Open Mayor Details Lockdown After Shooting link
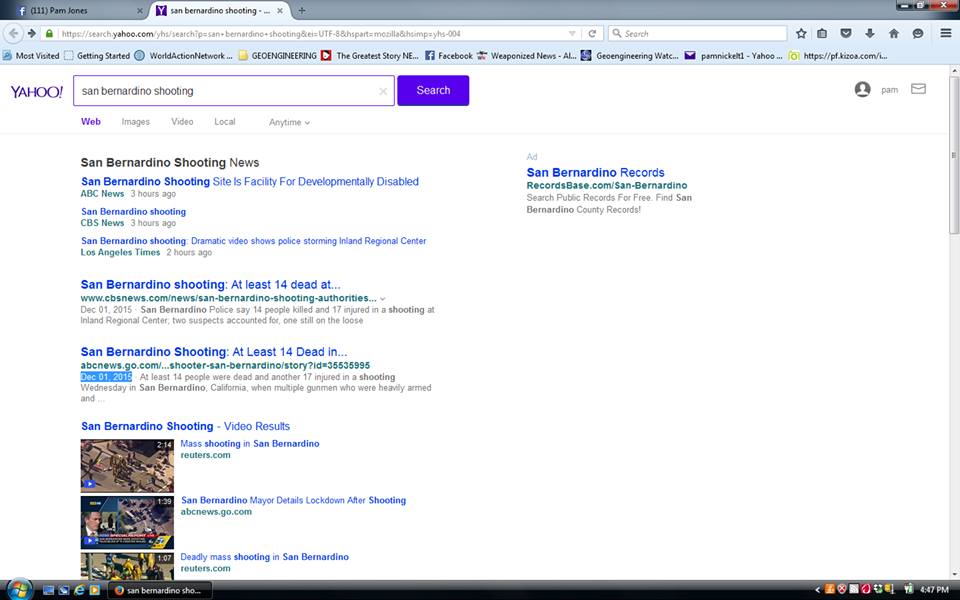Screen dimensions: 960x600 pyautogui.click(x=293, y=501)
